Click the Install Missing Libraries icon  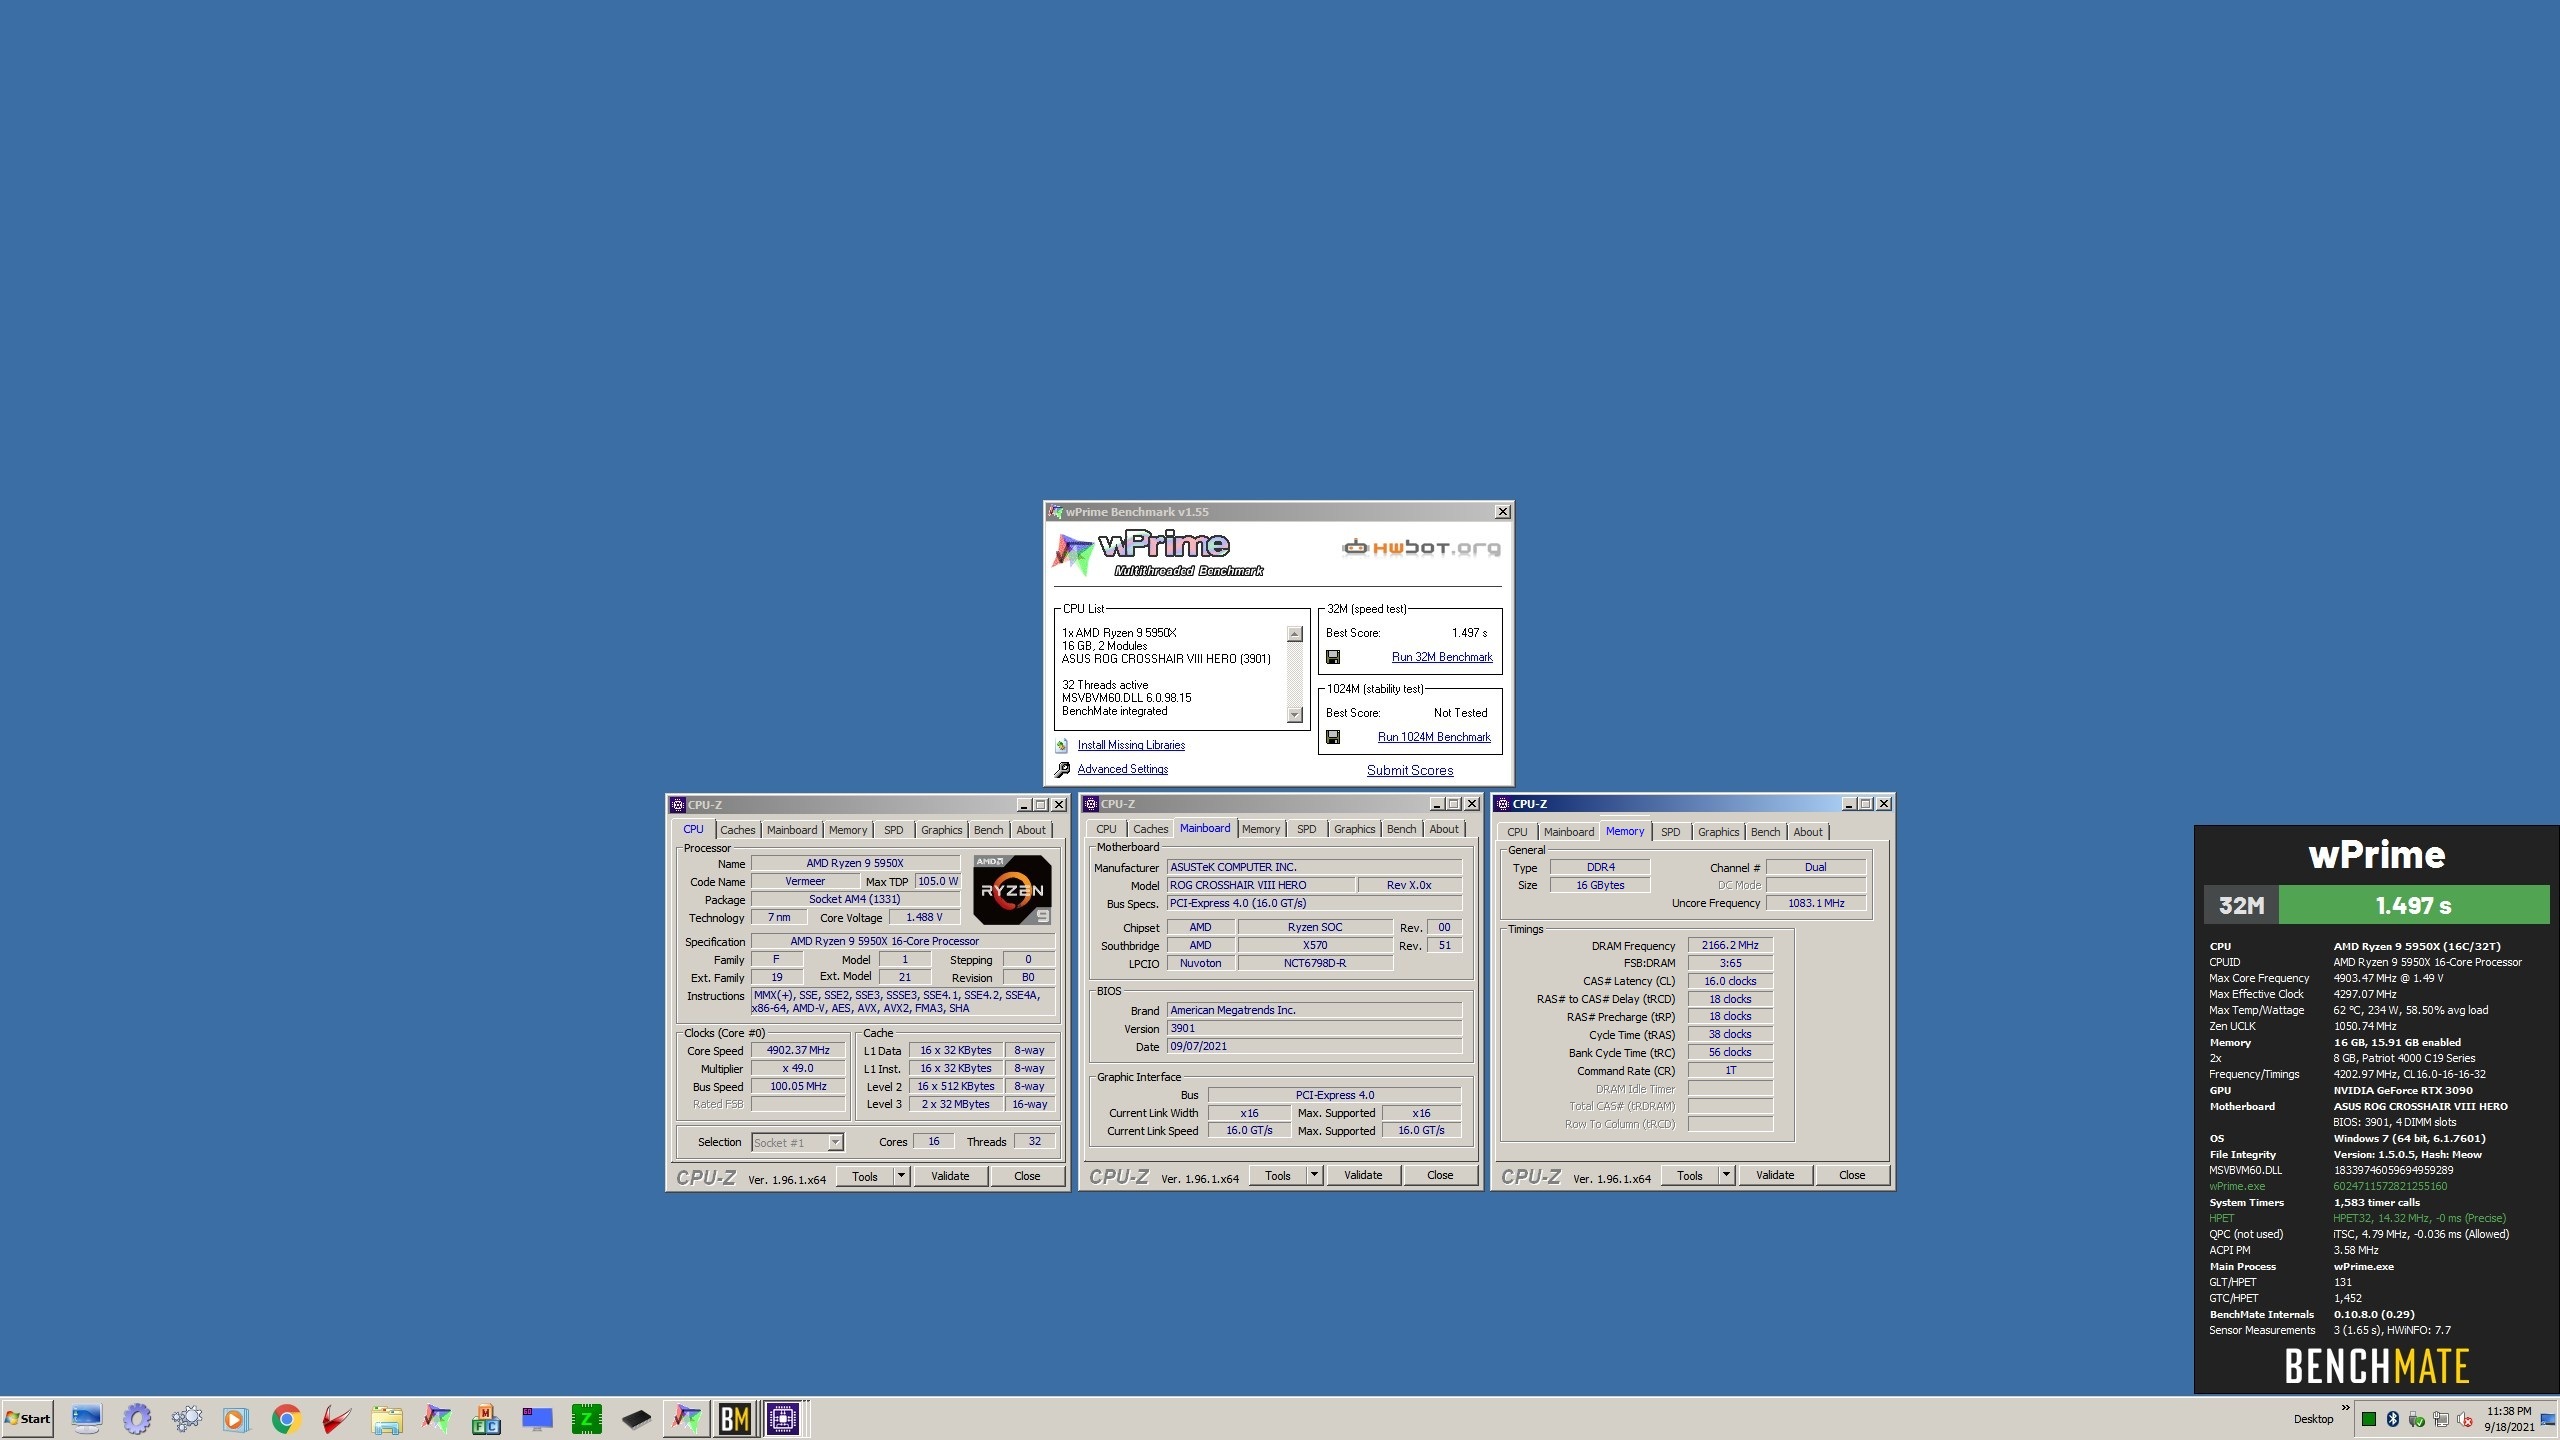pyautogui.click(x=1061, y=746)
